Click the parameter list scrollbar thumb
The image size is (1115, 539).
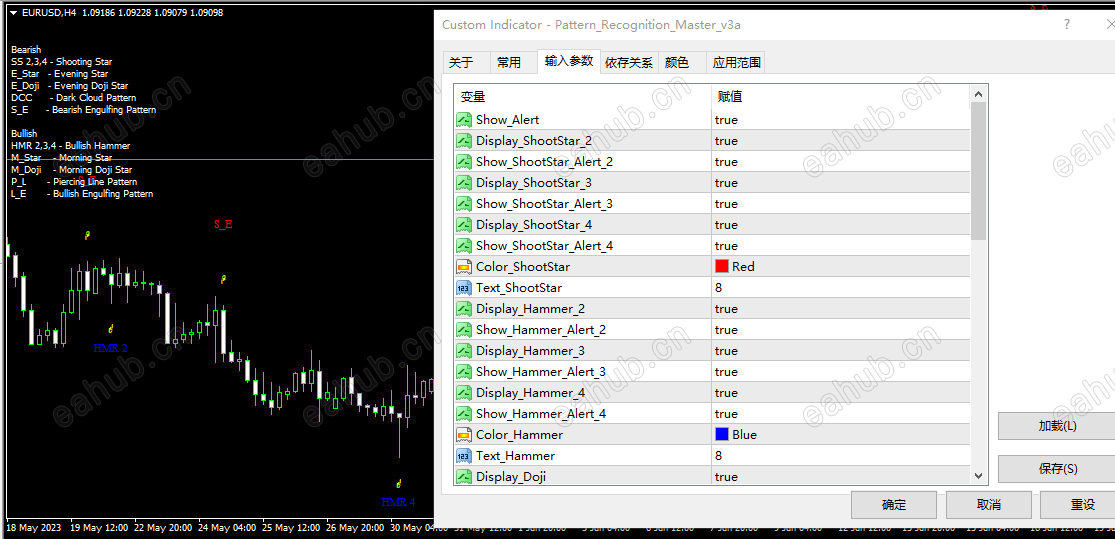(978, 171)
